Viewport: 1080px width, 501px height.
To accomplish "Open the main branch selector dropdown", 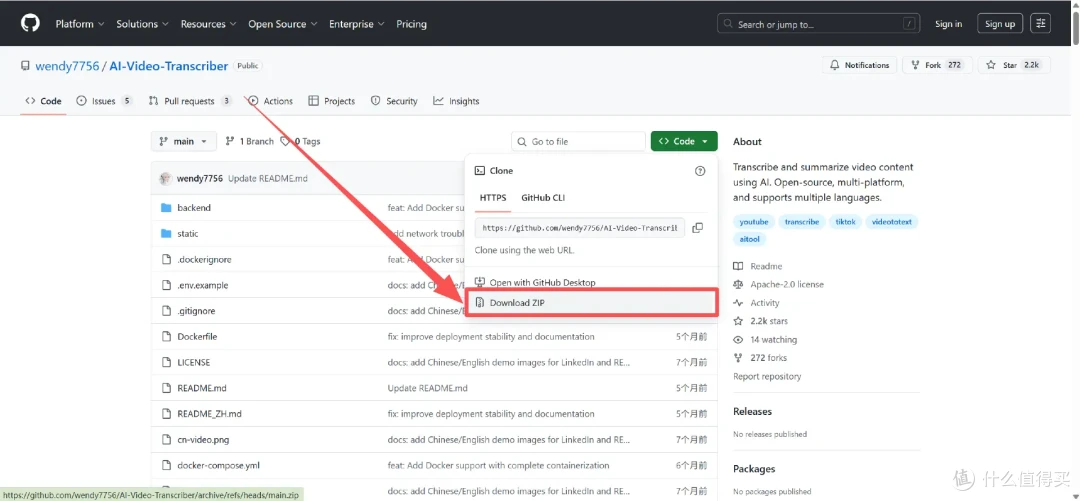I will pyautogui.click(x=184, y=141).
